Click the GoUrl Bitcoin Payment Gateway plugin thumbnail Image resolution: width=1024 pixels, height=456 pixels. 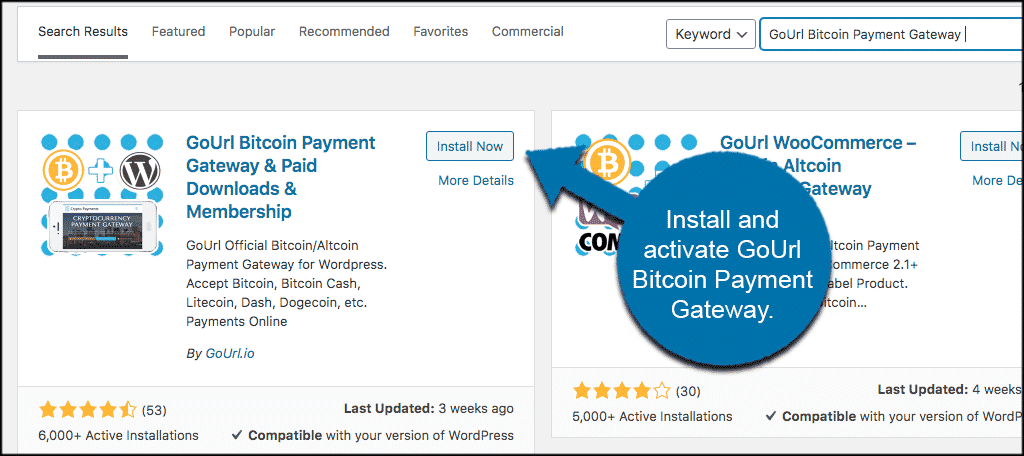click(101, 195)
